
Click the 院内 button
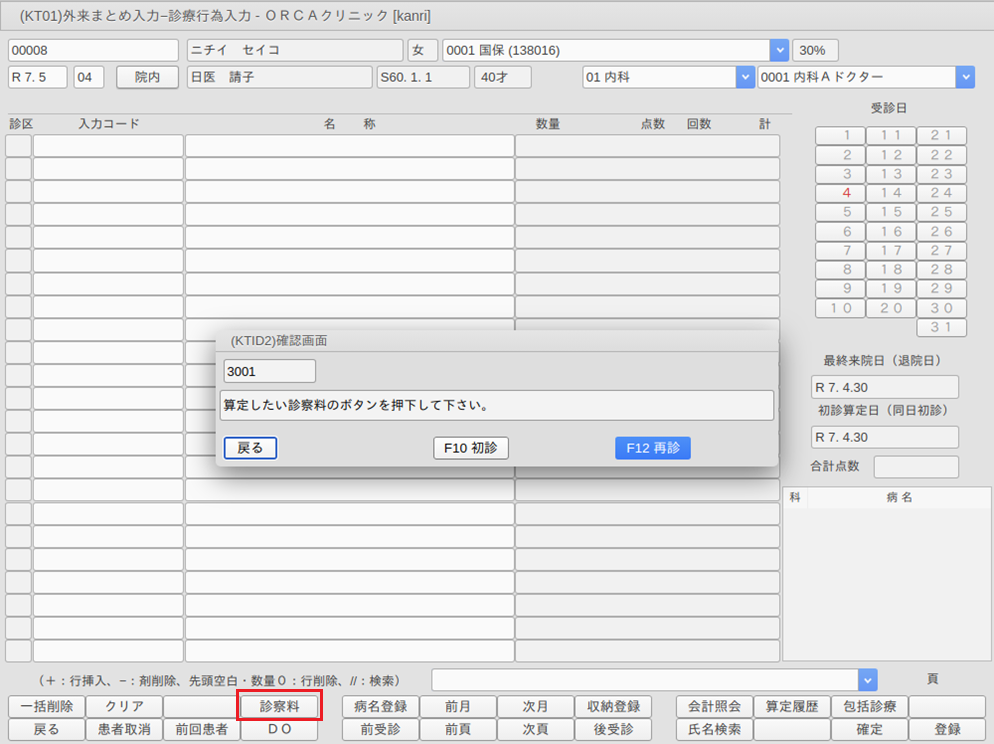147,77
